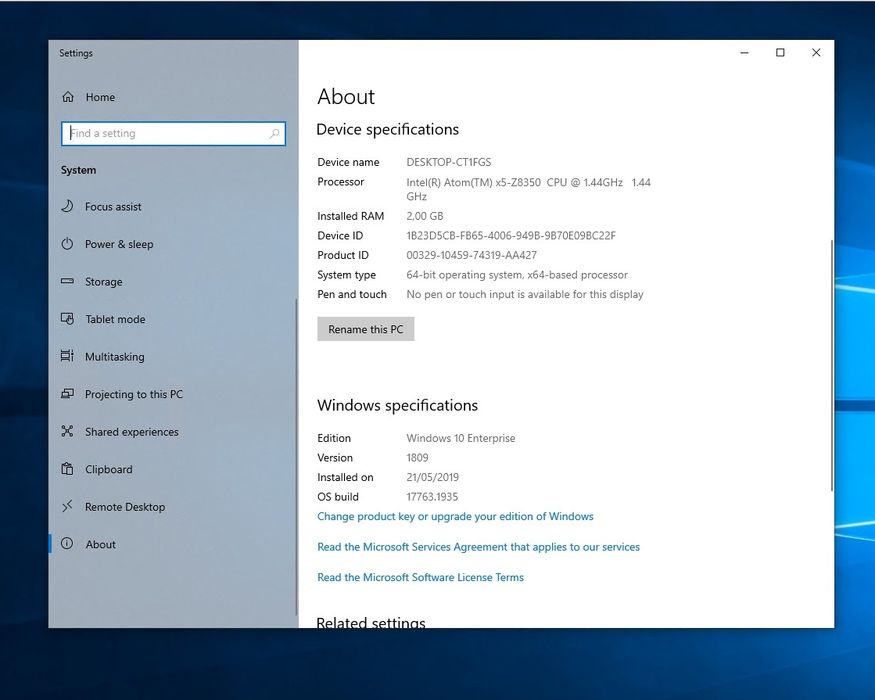Click the Tablet mode icon
Viewport: 875px width, 700px height.
click(67, 319)
